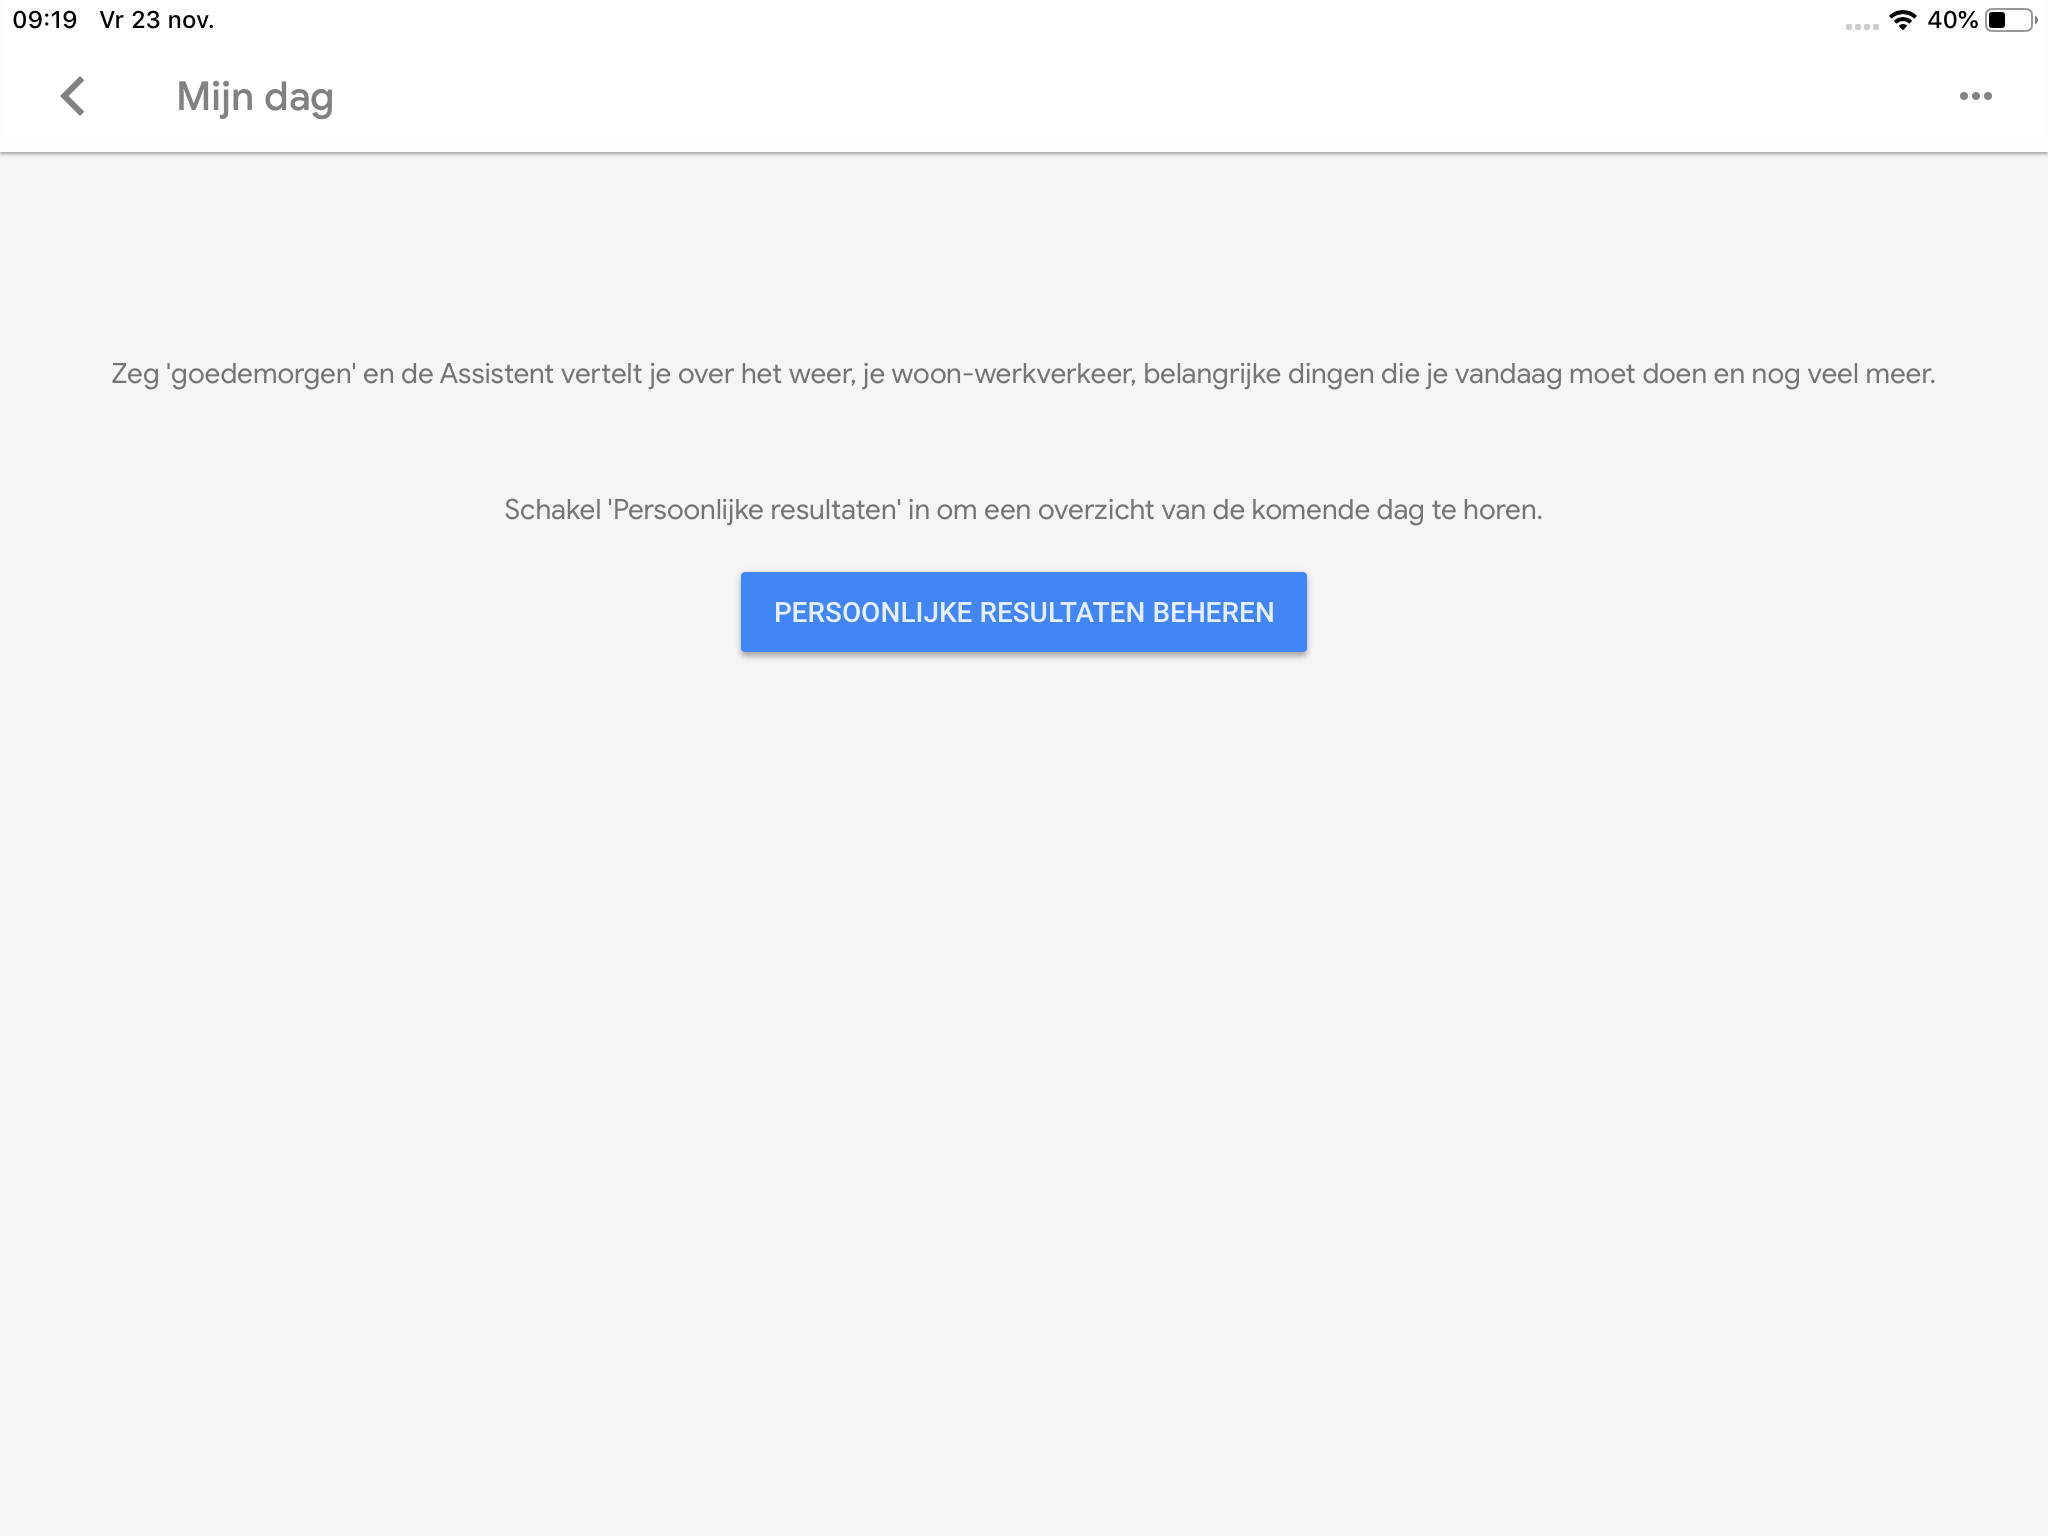The image size is (2048, 1536).
Task: Tap the word 'Assistent' in description
Action: point(496,374)
